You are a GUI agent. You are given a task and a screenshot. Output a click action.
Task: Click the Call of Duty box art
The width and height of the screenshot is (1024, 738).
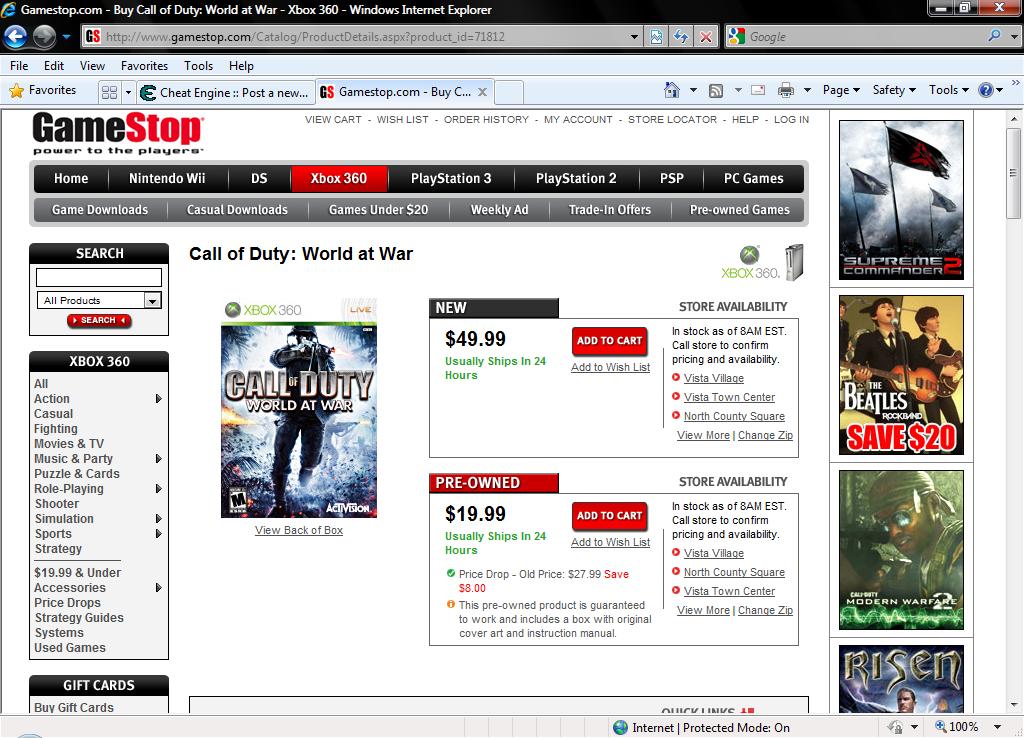pyautogui.click(x=298, y=408)
